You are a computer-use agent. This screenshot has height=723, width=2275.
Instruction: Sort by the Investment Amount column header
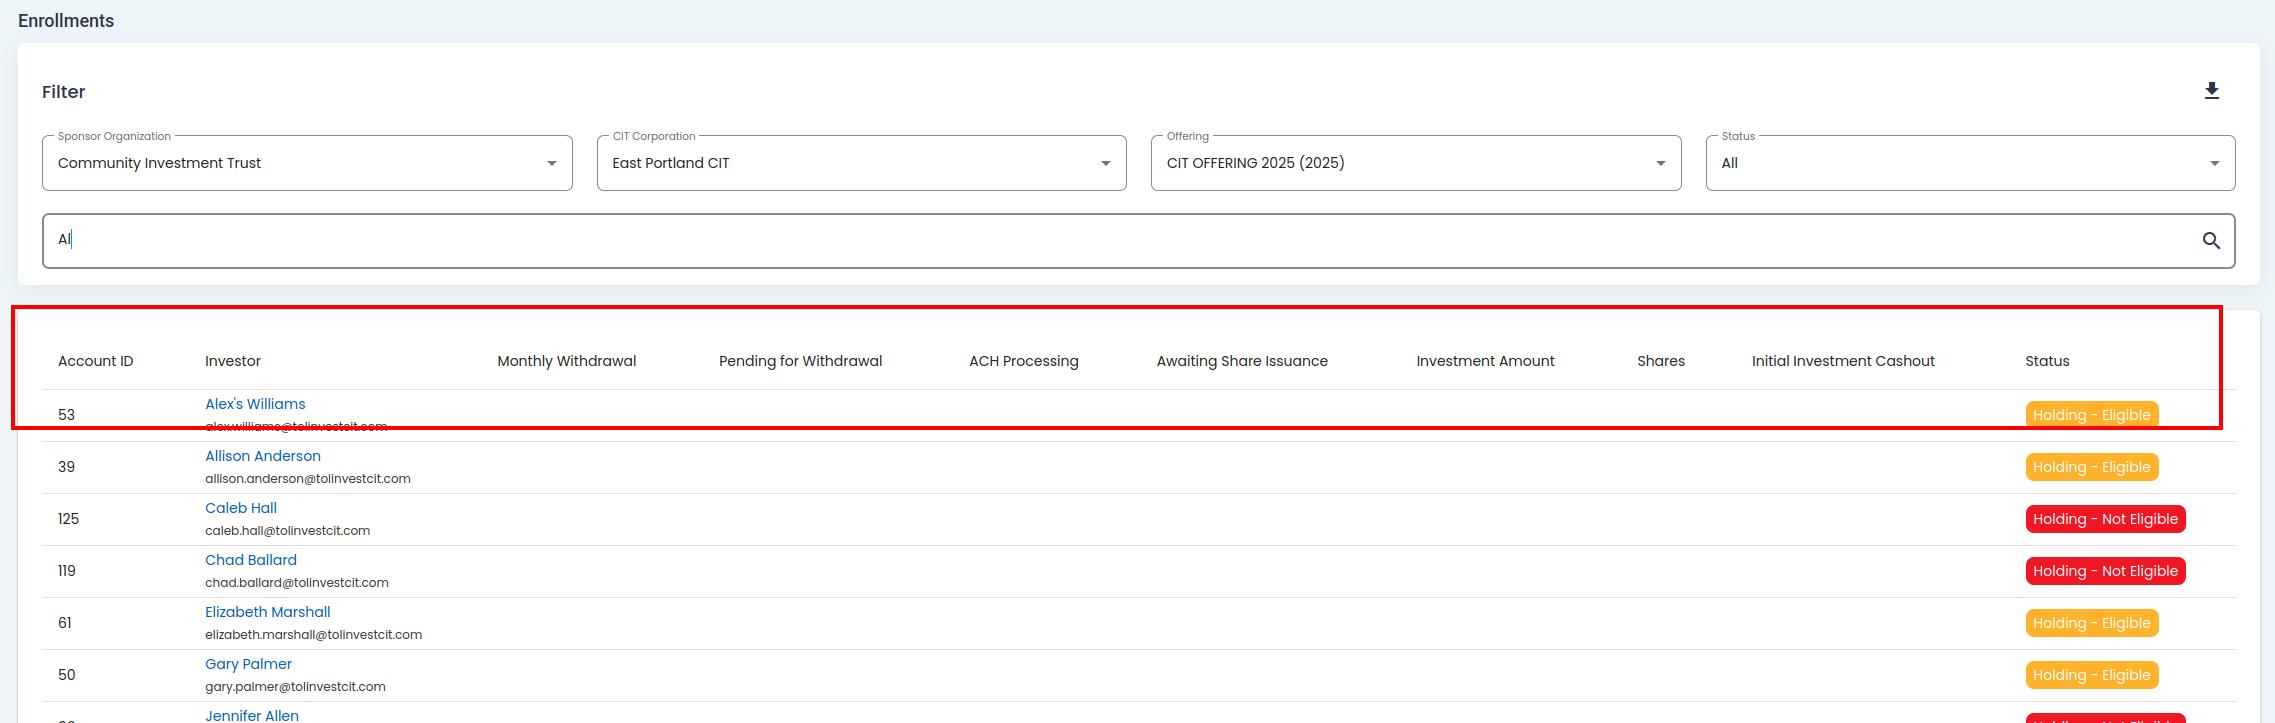(1485, 361)
